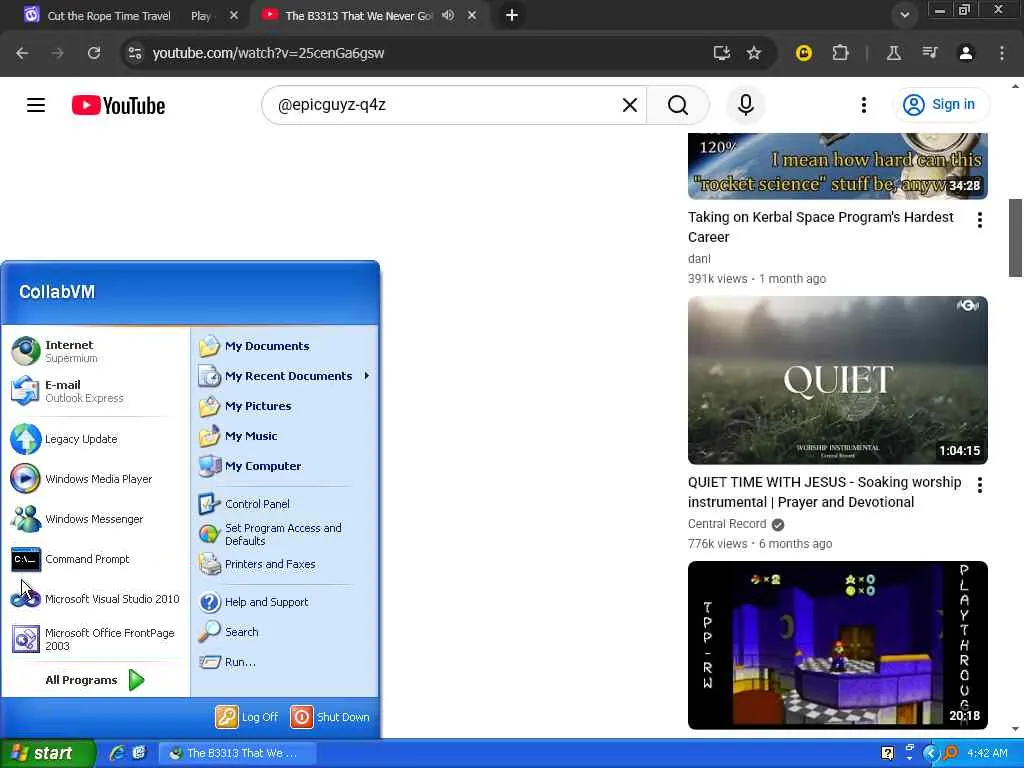The width and height of the screenshot is (1024, 768).
Task: Mute The B3313 tab audio
Action: pos(448,15)
